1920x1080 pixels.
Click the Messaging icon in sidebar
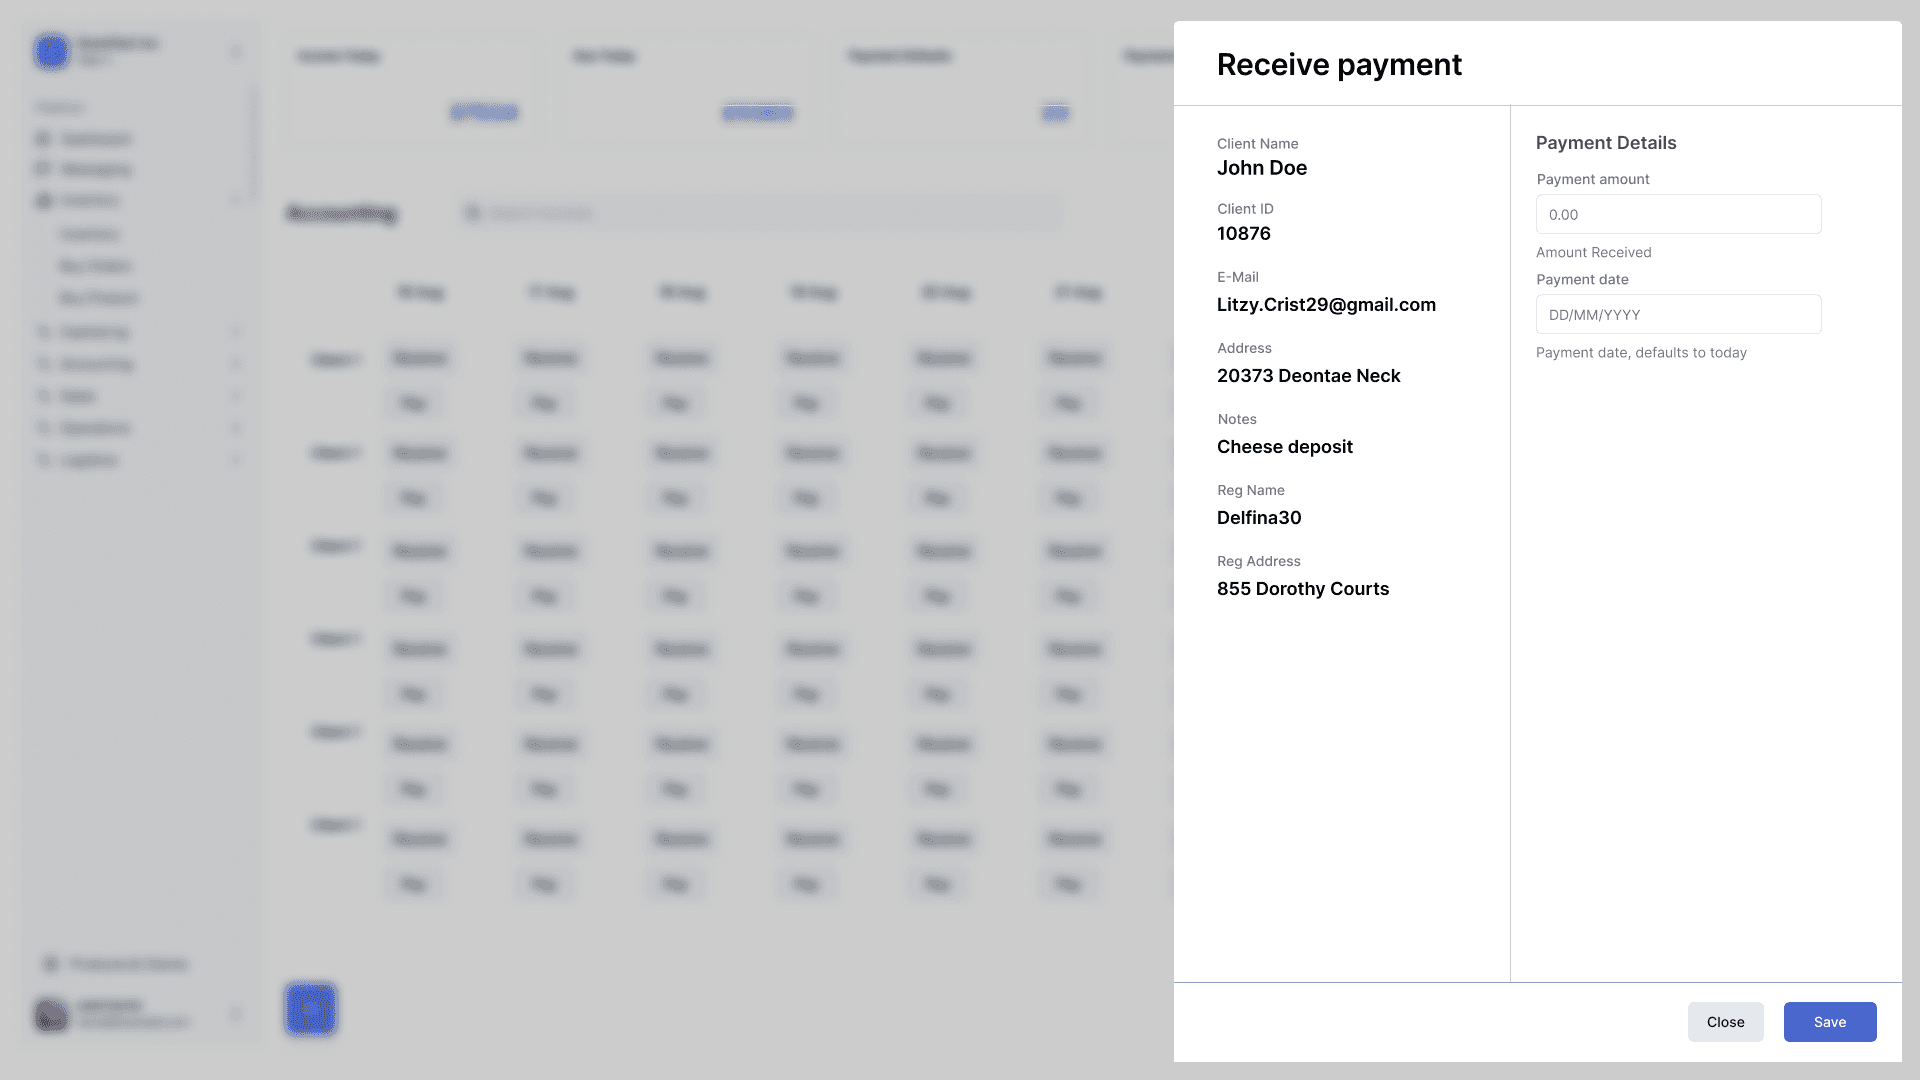point(43,169)
